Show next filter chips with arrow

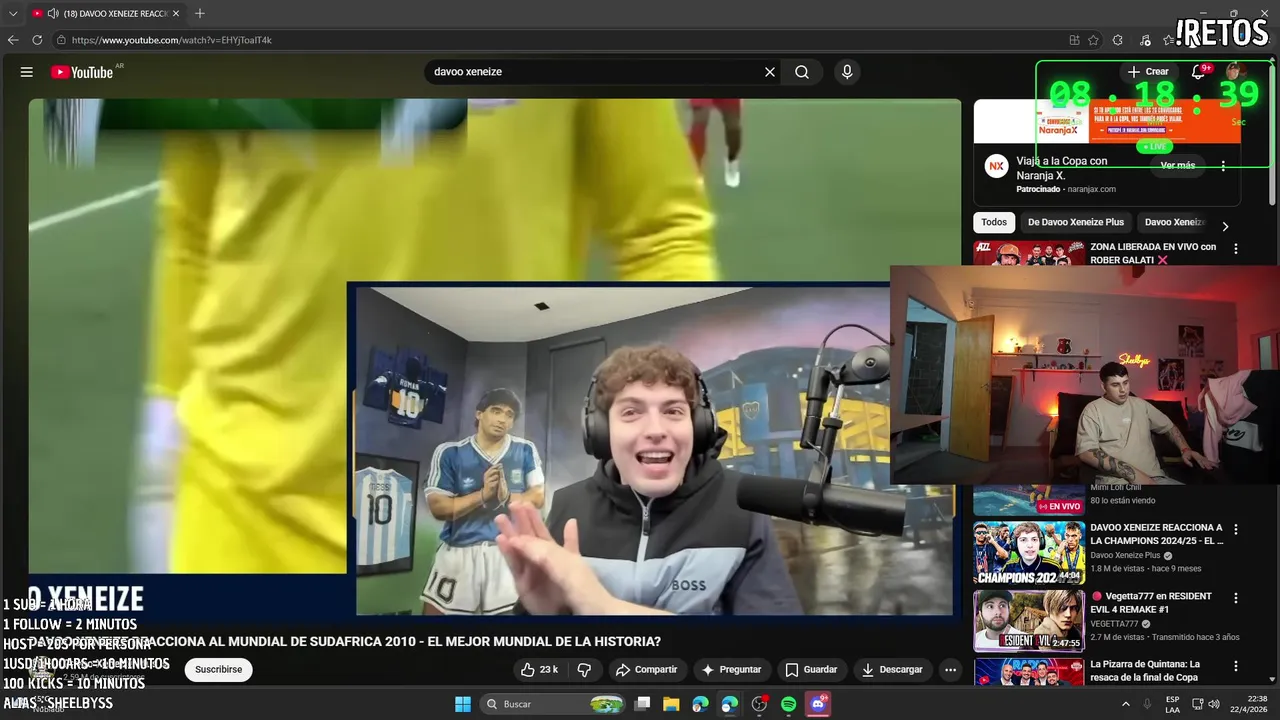(x=1225, y=226)
